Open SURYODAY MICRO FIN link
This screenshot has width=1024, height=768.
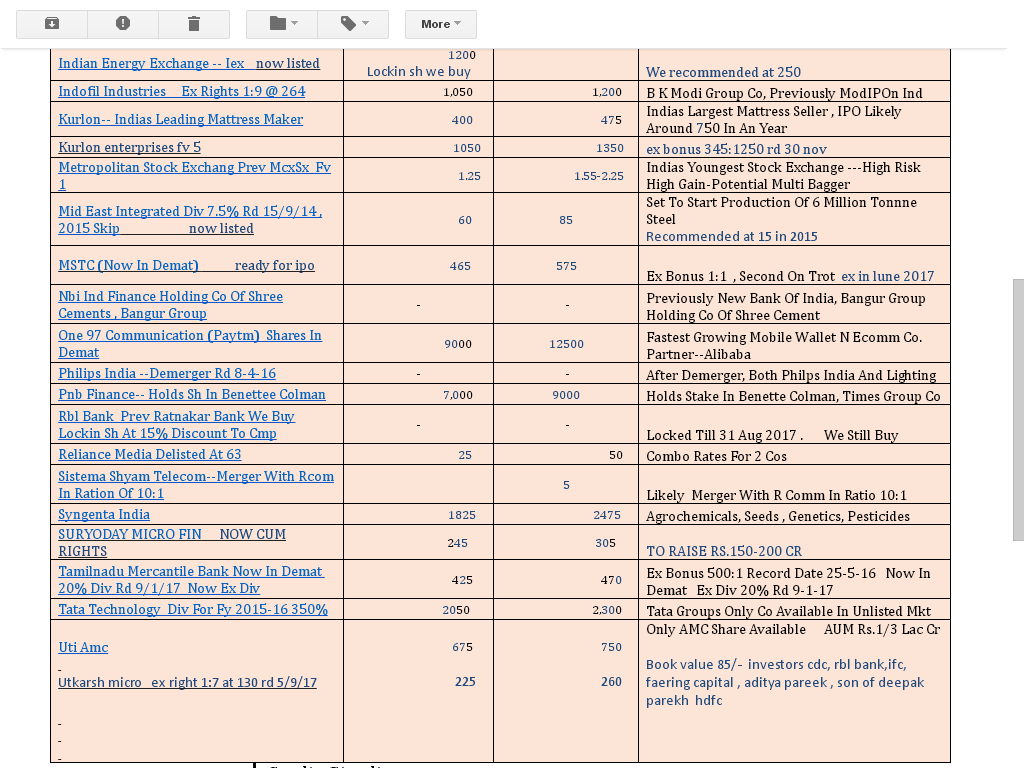pyautogui.click(x=172, y=543)
